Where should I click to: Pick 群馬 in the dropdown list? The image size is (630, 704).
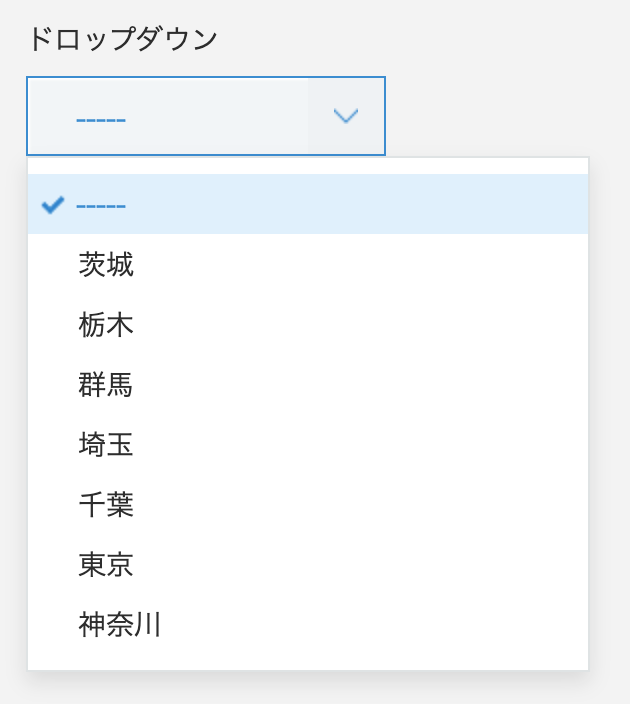pos(106,385)
